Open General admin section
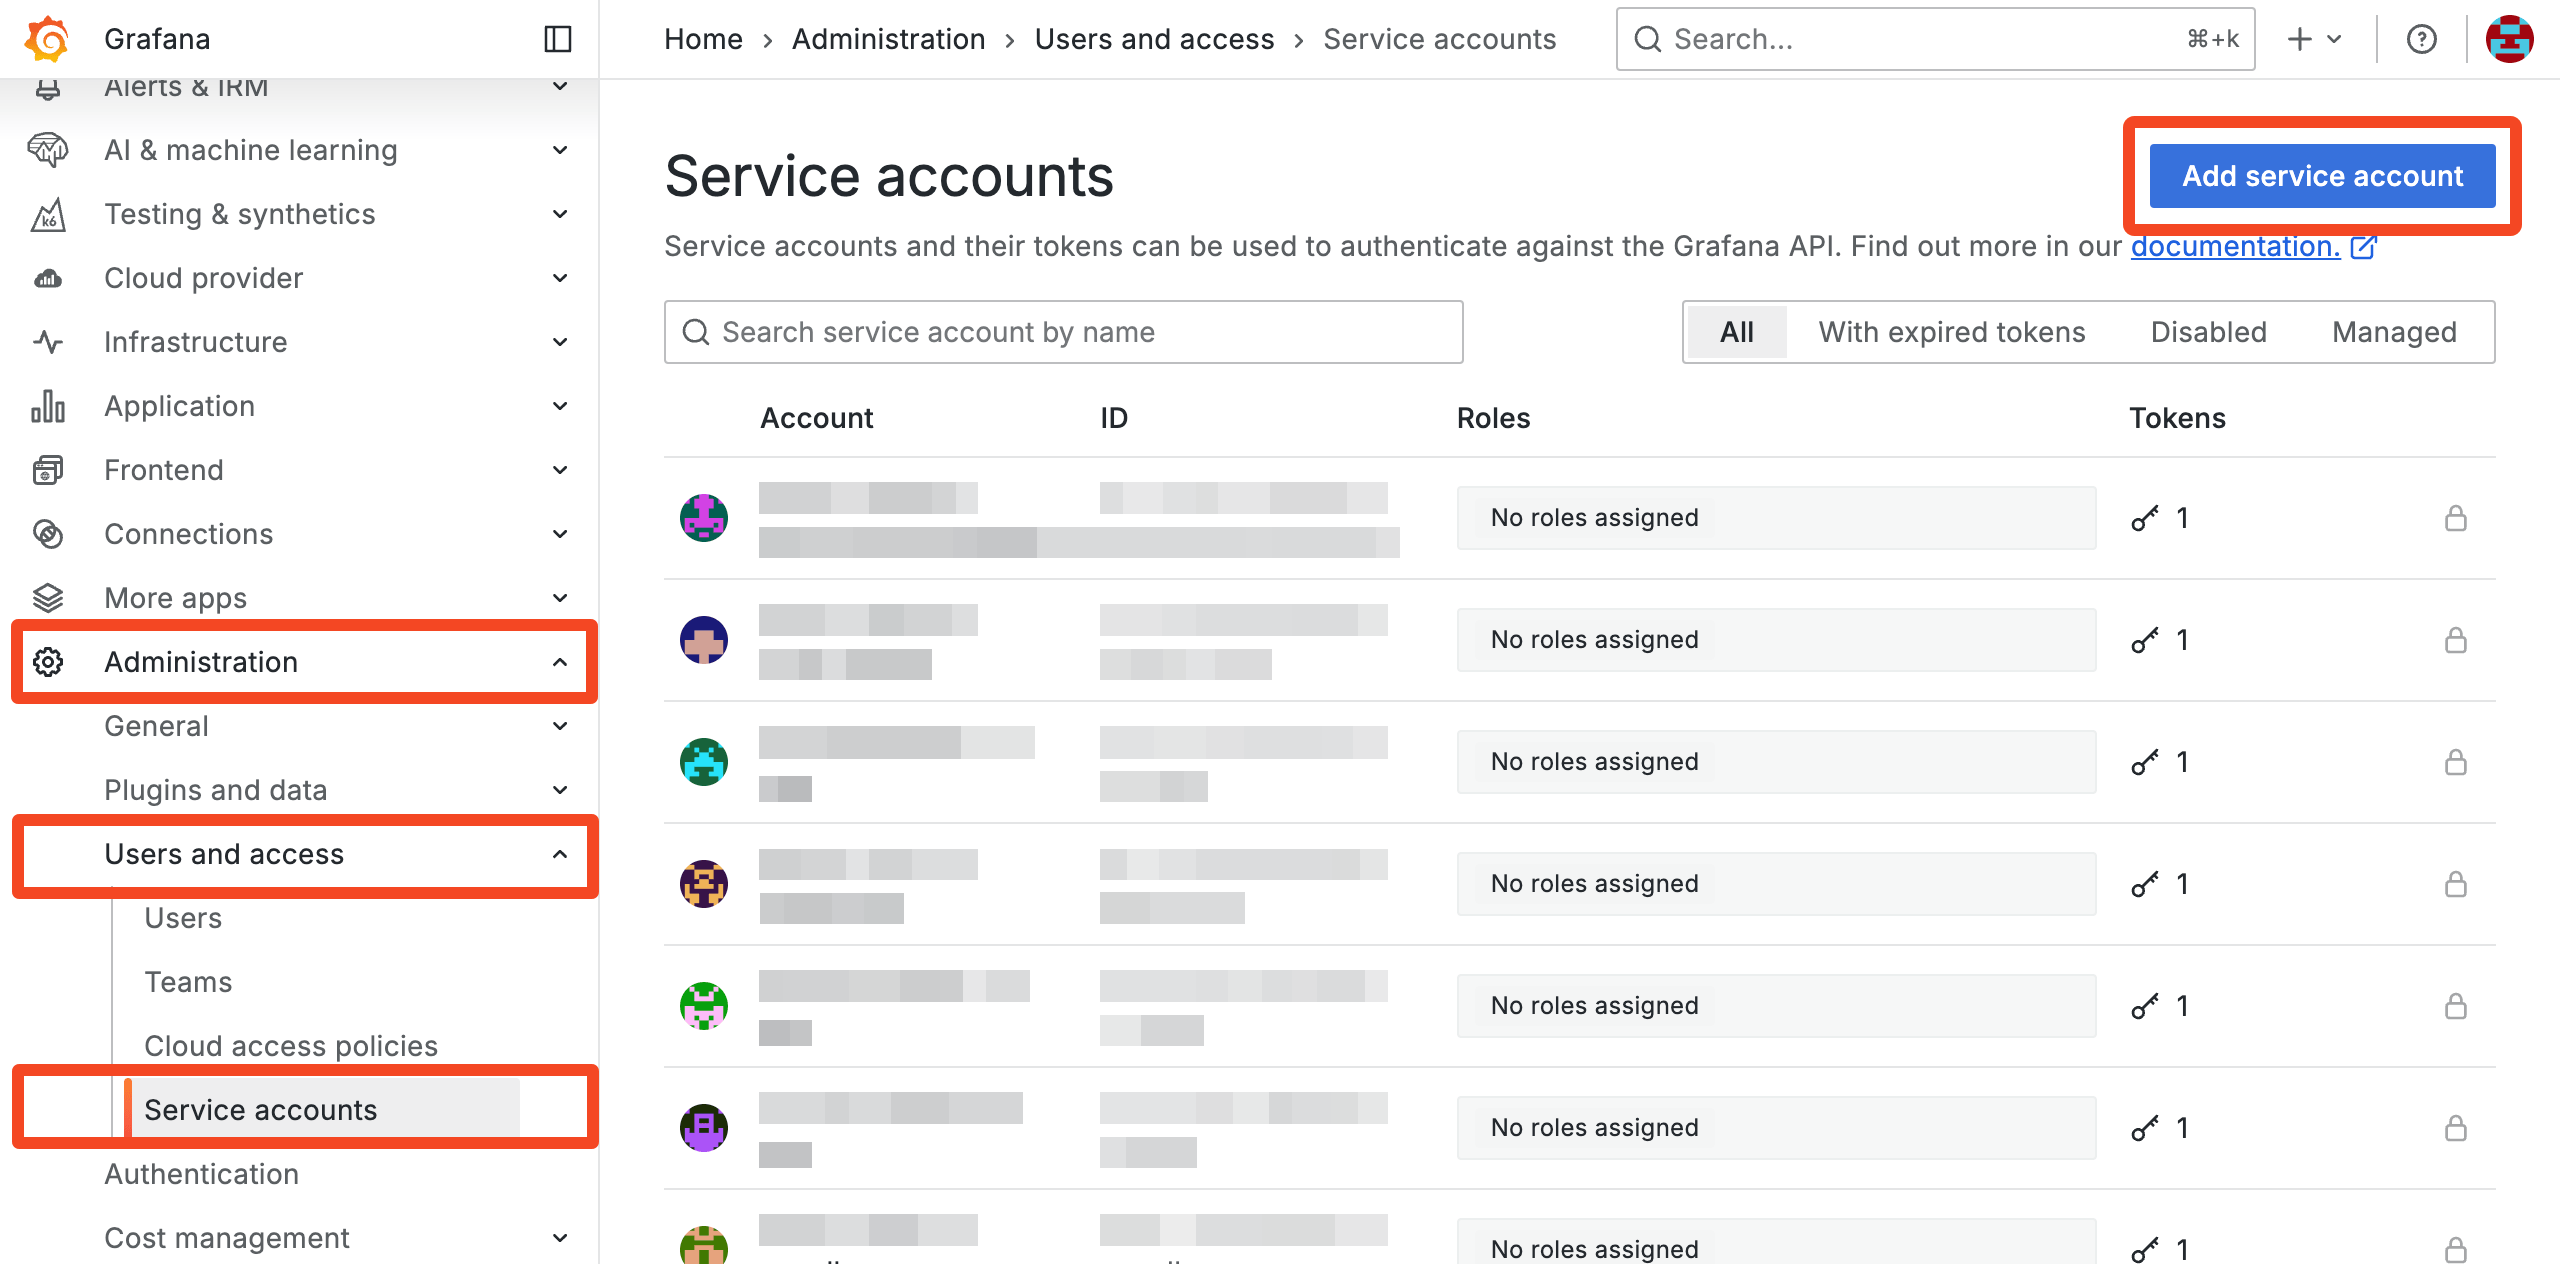This screenshot has height=1264, width=2560. (x=156, y=726)
